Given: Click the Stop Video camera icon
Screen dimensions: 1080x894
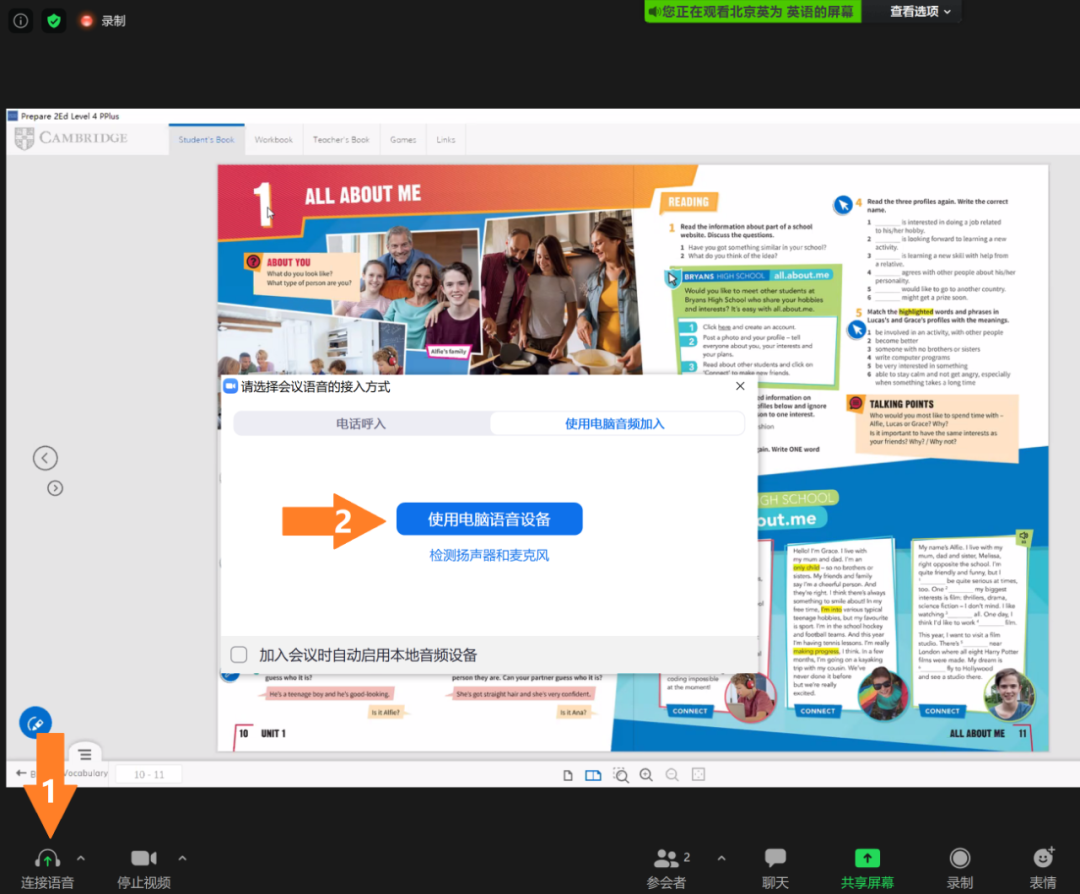Looking at the screenshot, I should tap(144, 859).
